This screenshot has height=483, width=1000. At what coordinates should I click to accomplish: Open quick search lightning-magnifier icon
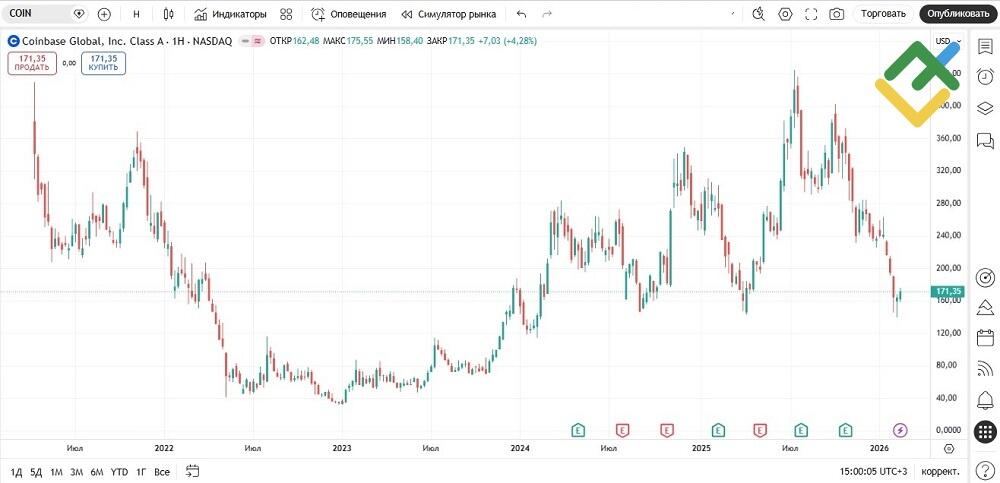click(758, 14)
